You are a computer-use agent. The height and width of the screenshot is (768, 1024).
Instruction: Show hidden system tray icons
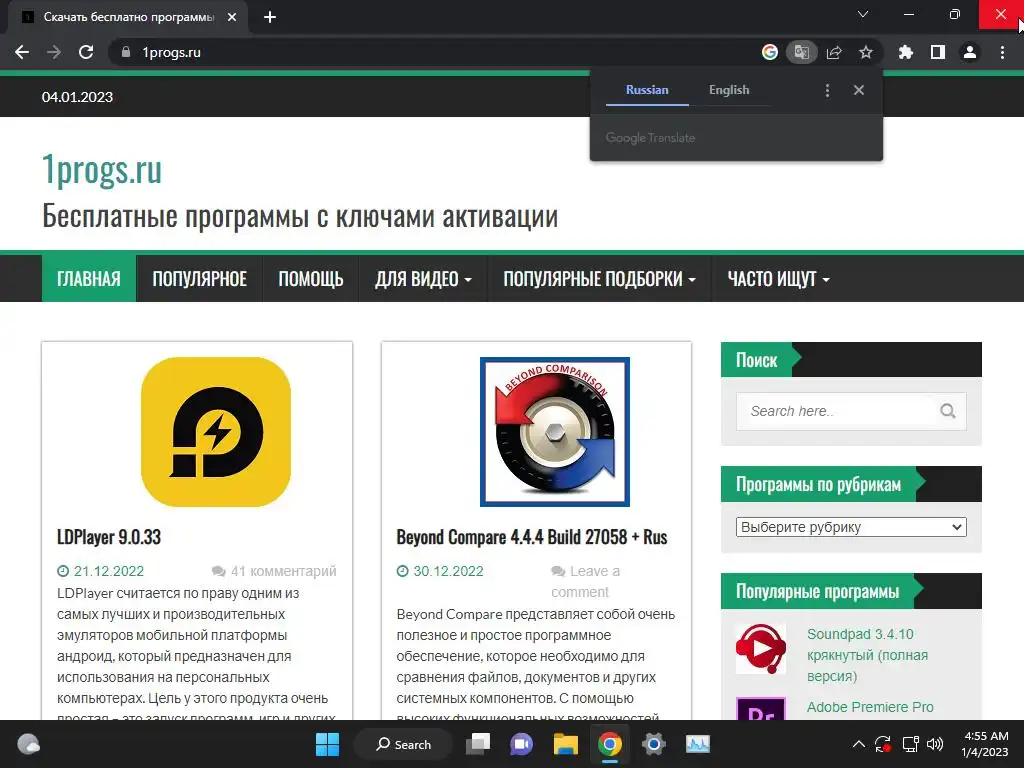click(x=859, y=744)
